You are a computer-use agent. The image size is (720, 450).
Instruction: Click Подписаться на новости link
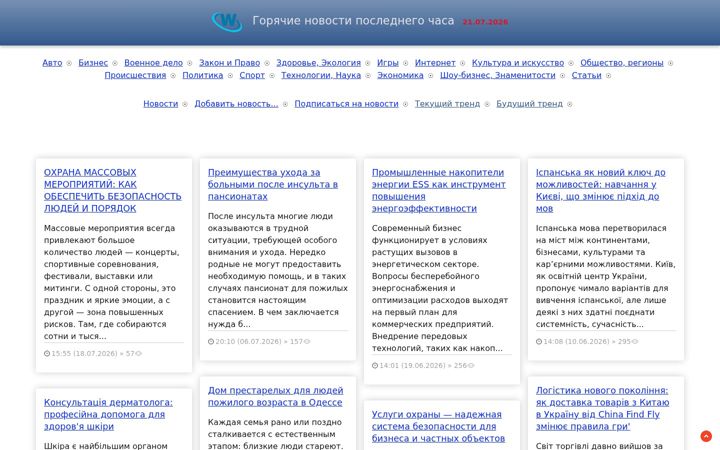(x=346, y=104)
